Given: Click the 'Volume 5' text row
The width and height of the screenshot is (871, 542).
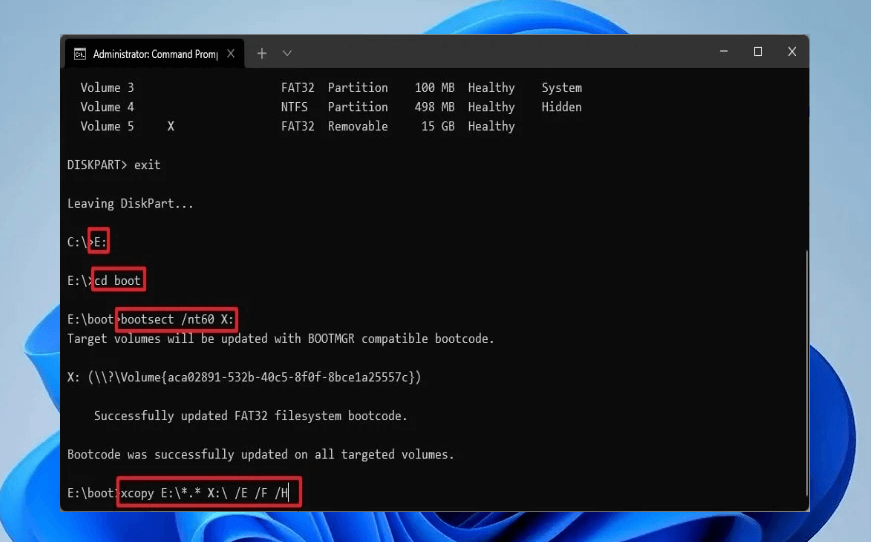Looking at the screenshot, I should pos(298,127).
